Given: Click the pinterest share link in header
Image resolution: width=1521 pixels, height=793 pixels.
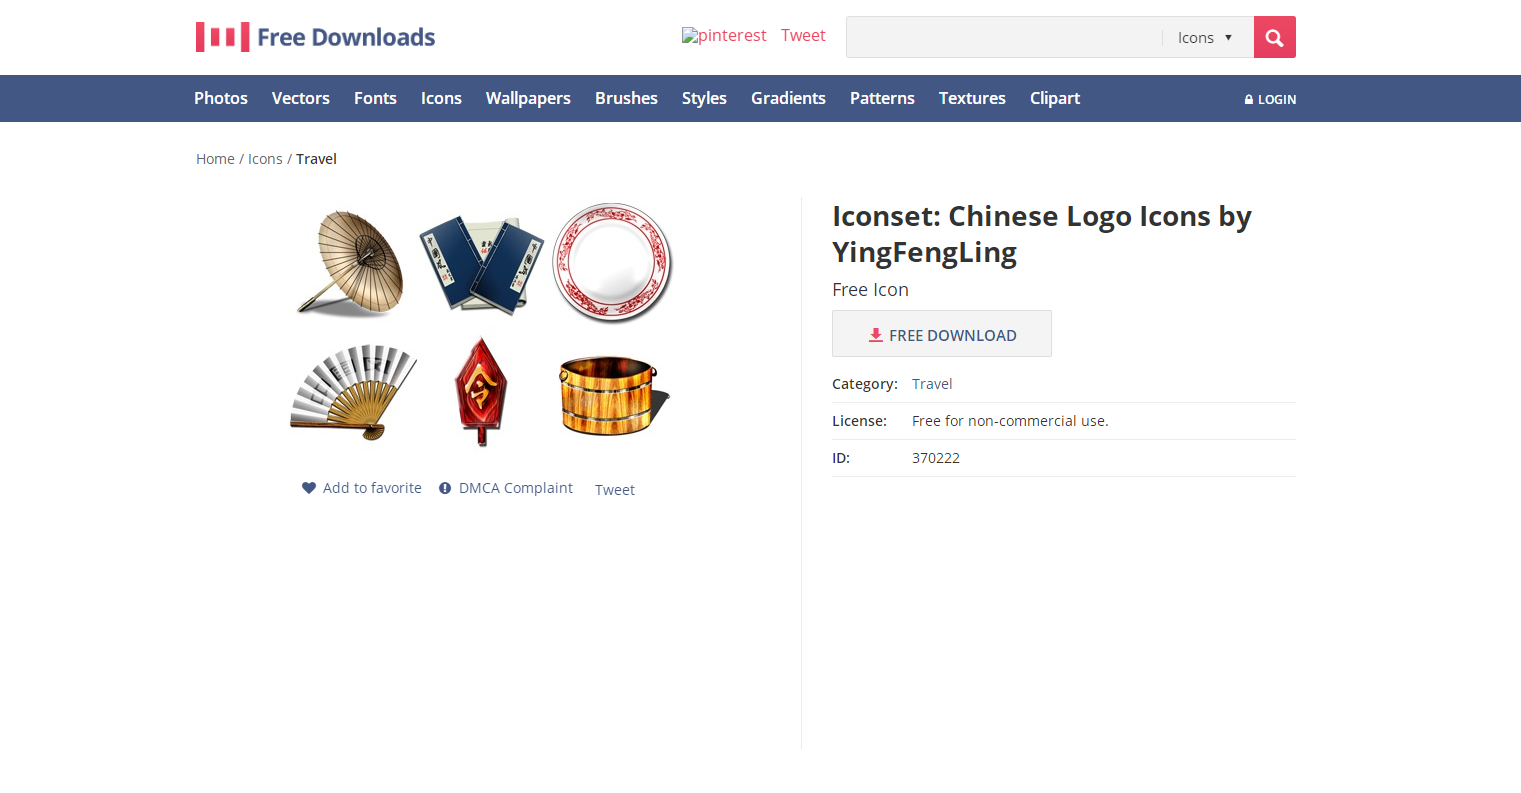Looking at the screenshot, I should [724, 36].
